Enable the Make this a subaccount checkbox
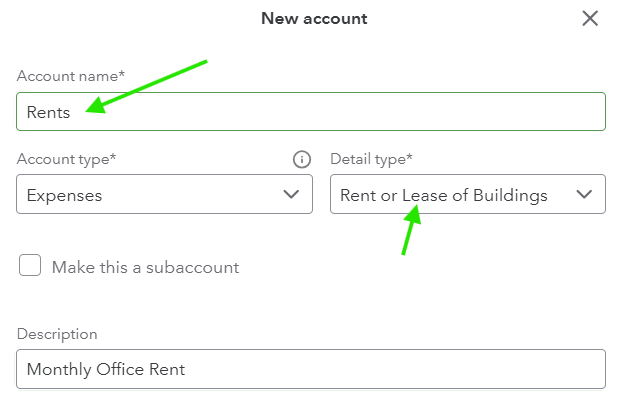Screen dimensions: 622x400 pos(30,266)
